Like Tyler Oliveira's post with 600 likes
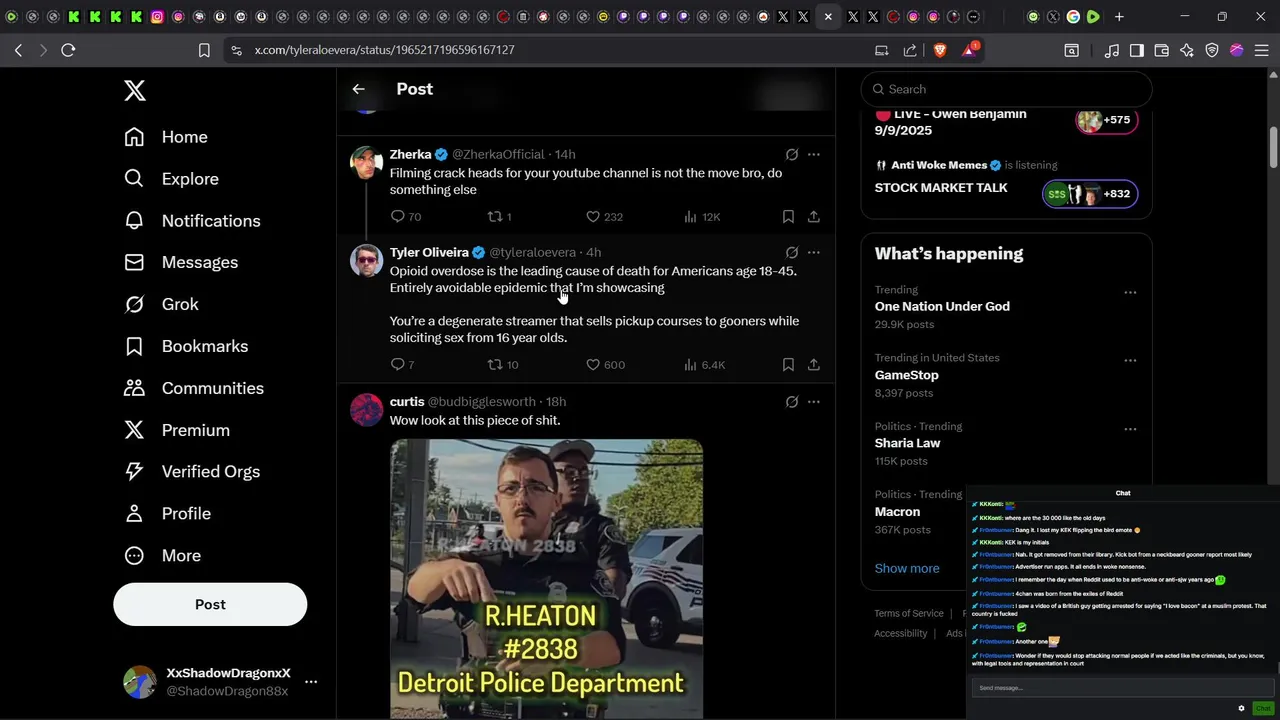The width and height of the screenshot is (1280, 720). (592, 364)
